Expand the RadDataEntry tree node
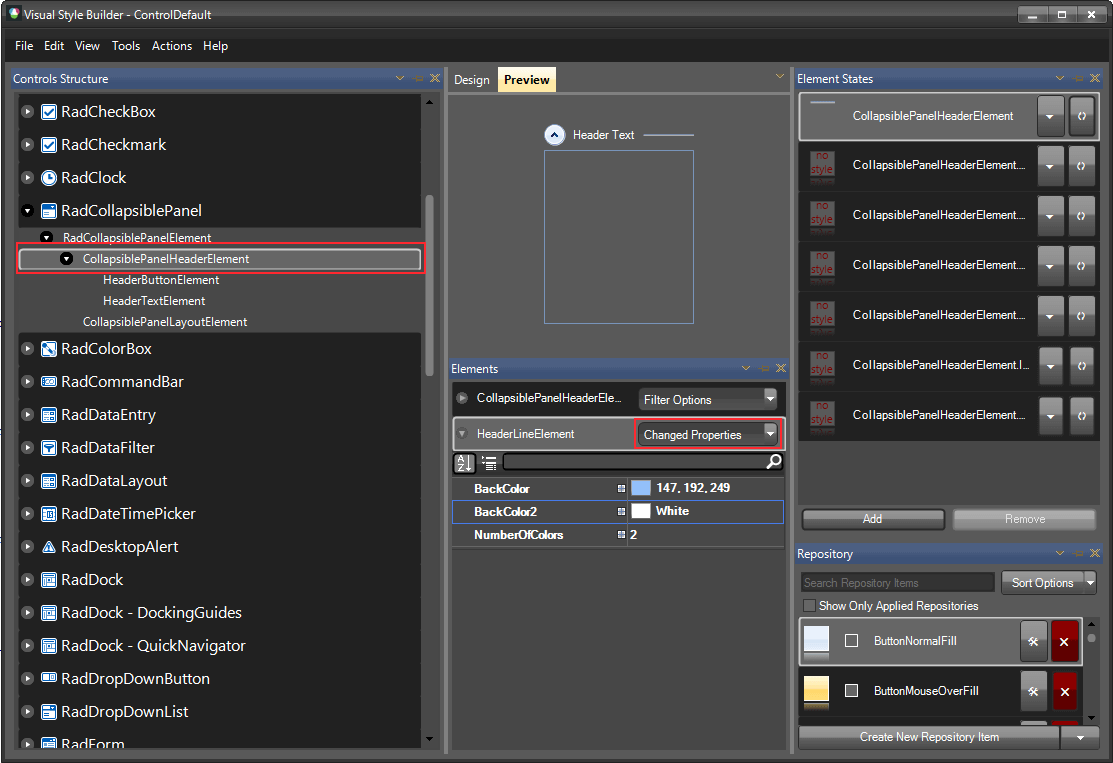The height and width of the screenshot is (763, 1113). [x=25, y=414]
